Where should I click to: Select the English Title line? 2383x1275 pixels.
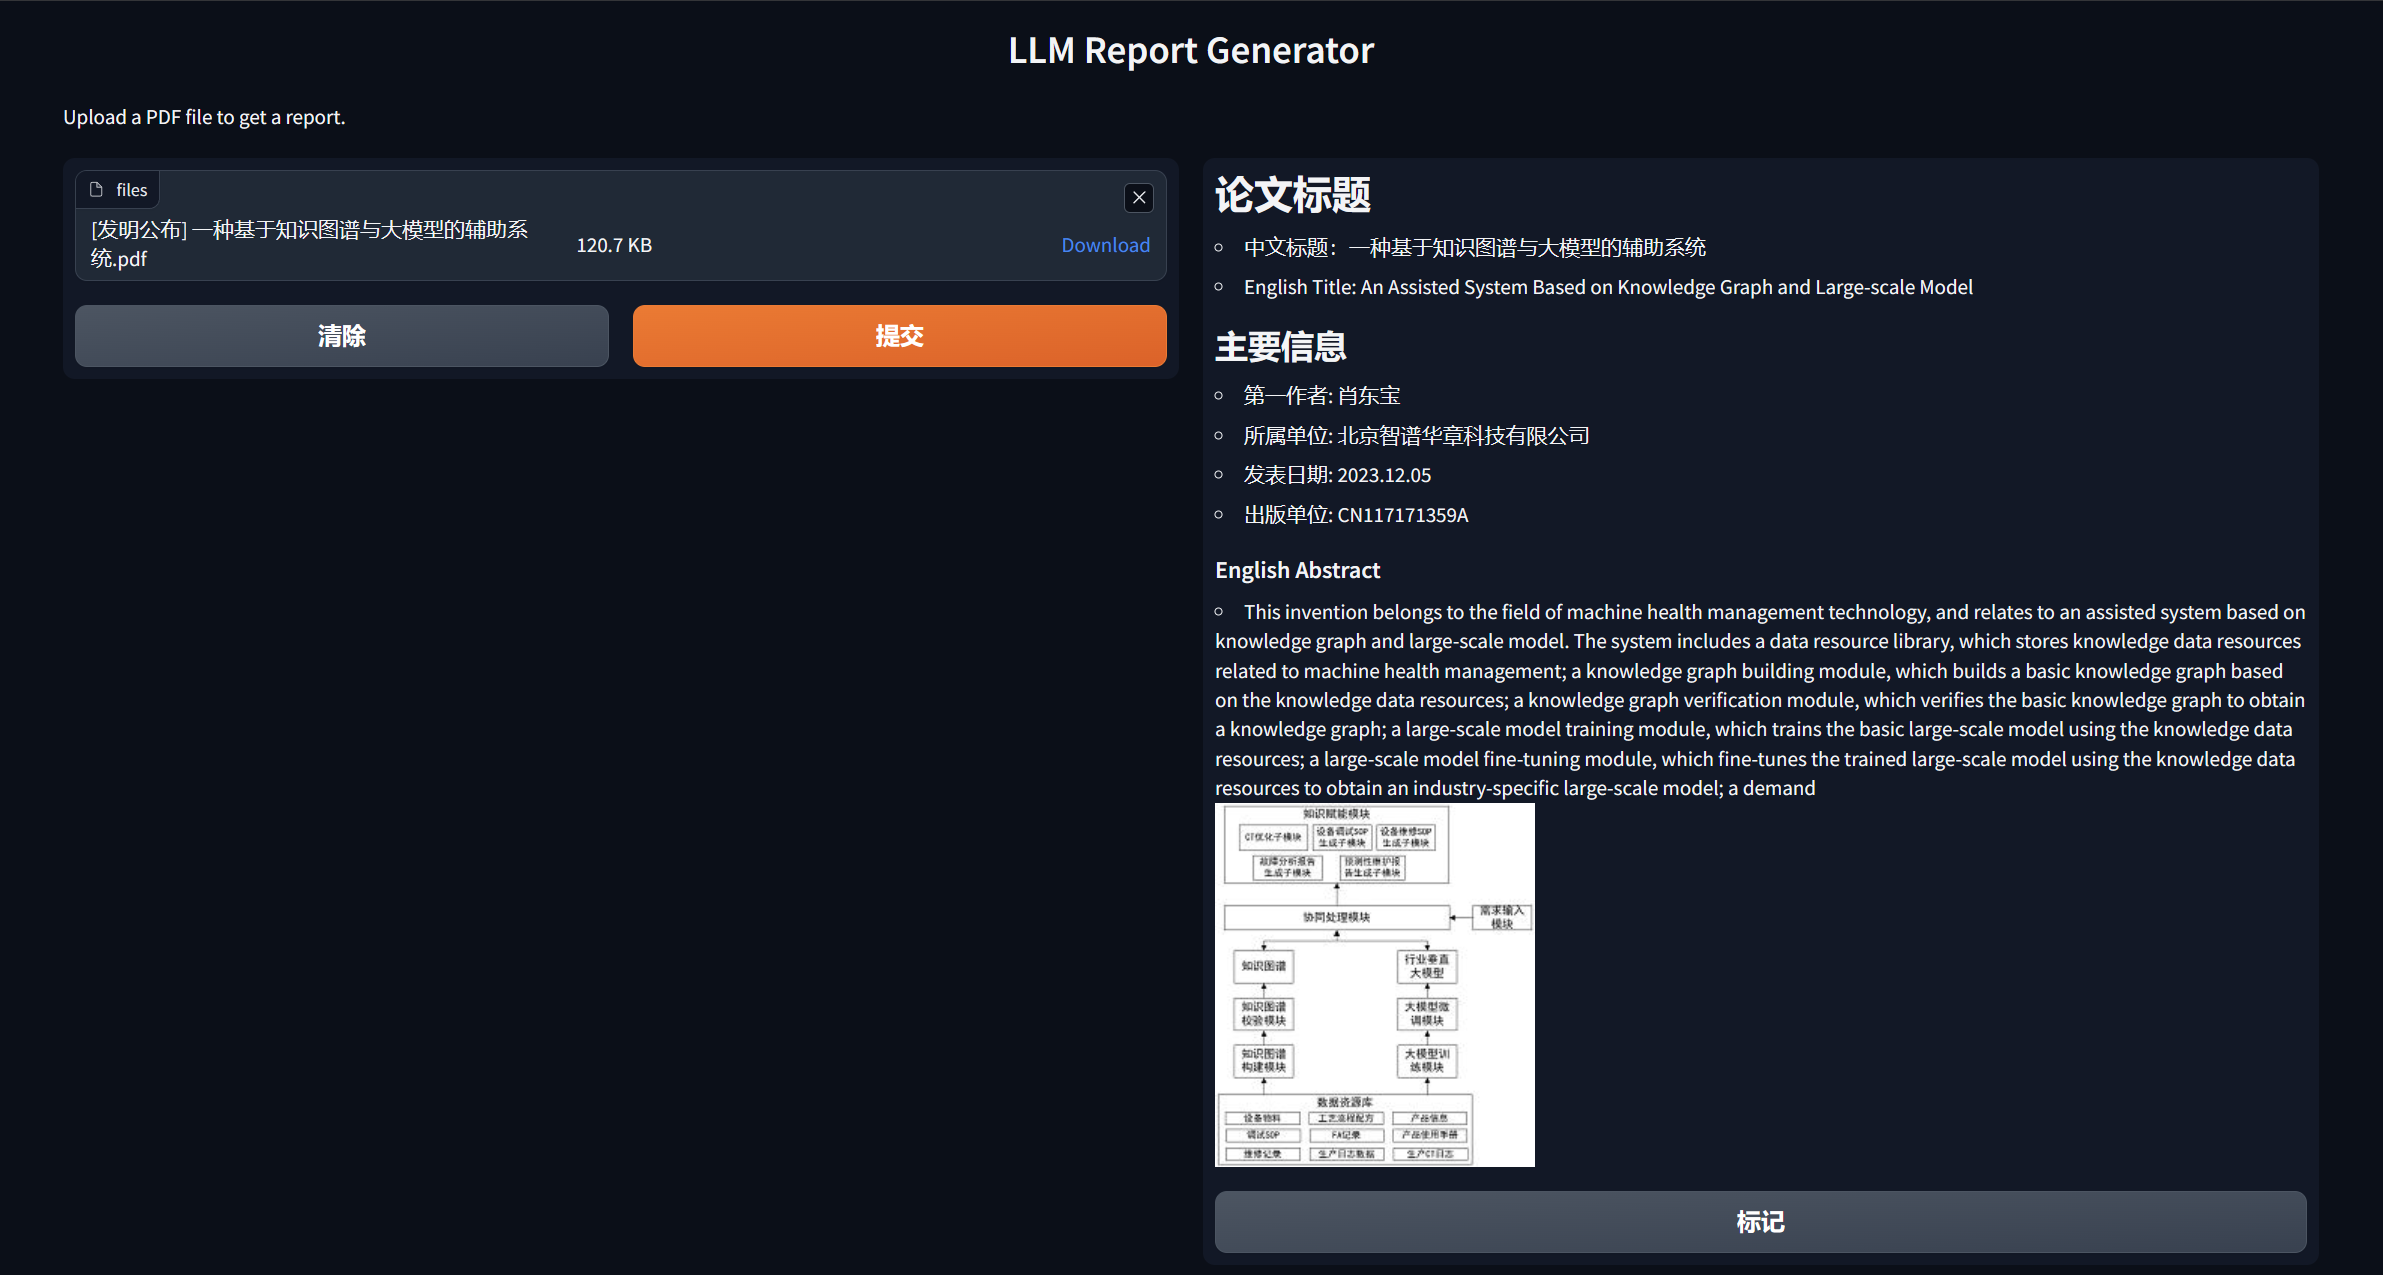1608,287
